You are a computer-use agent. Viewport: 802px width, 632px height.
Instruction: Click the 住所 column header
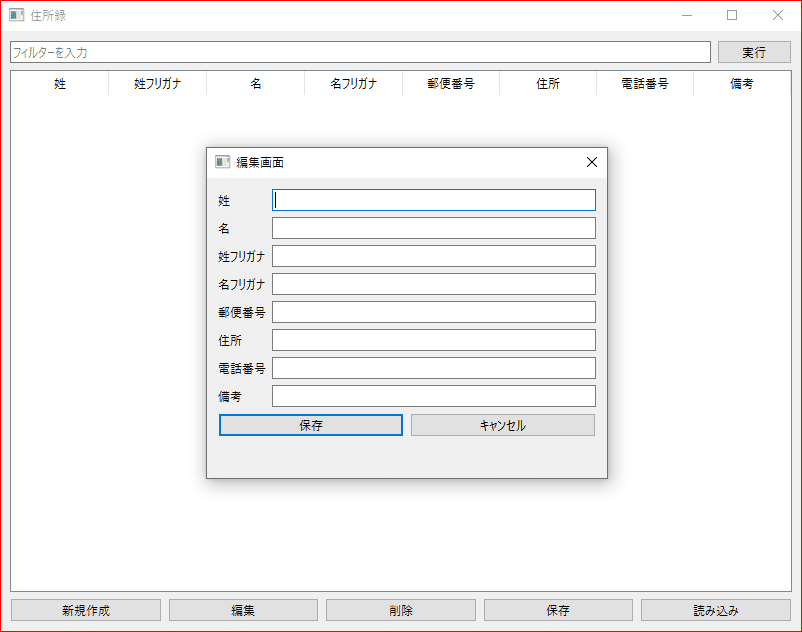pos(548,83)
